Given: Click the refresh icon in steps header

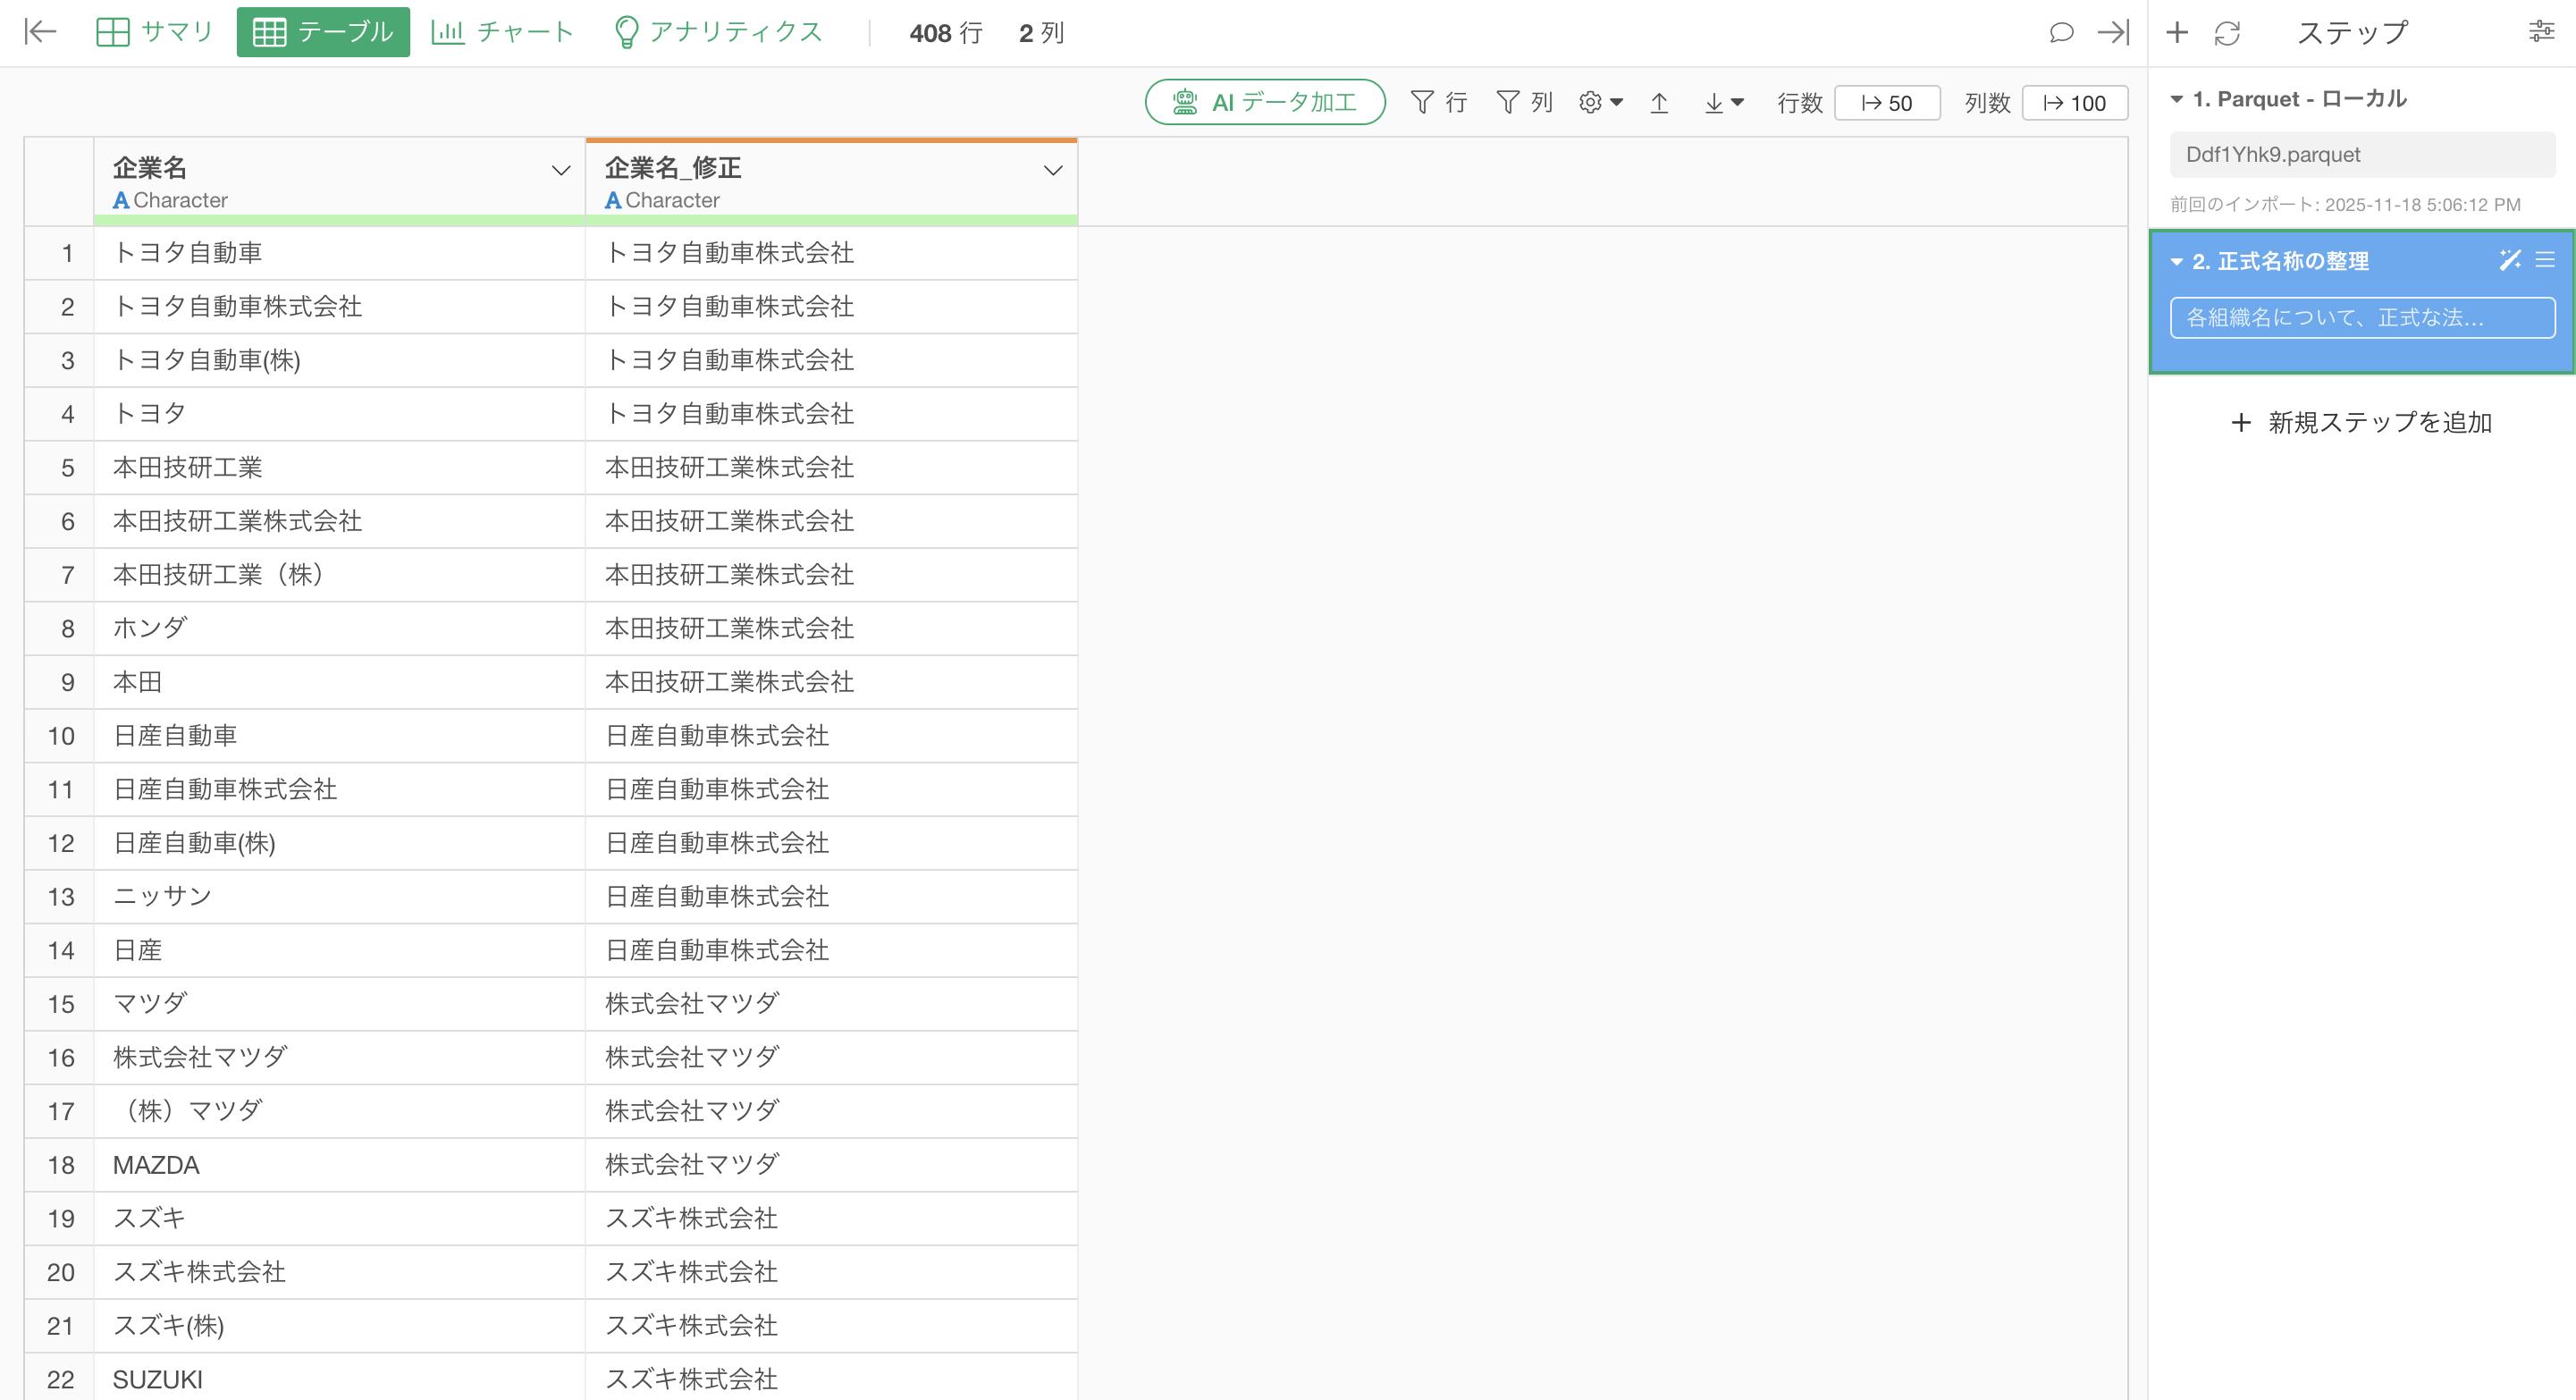Looking at the screenshot, I should click(x=2227, y=33).
